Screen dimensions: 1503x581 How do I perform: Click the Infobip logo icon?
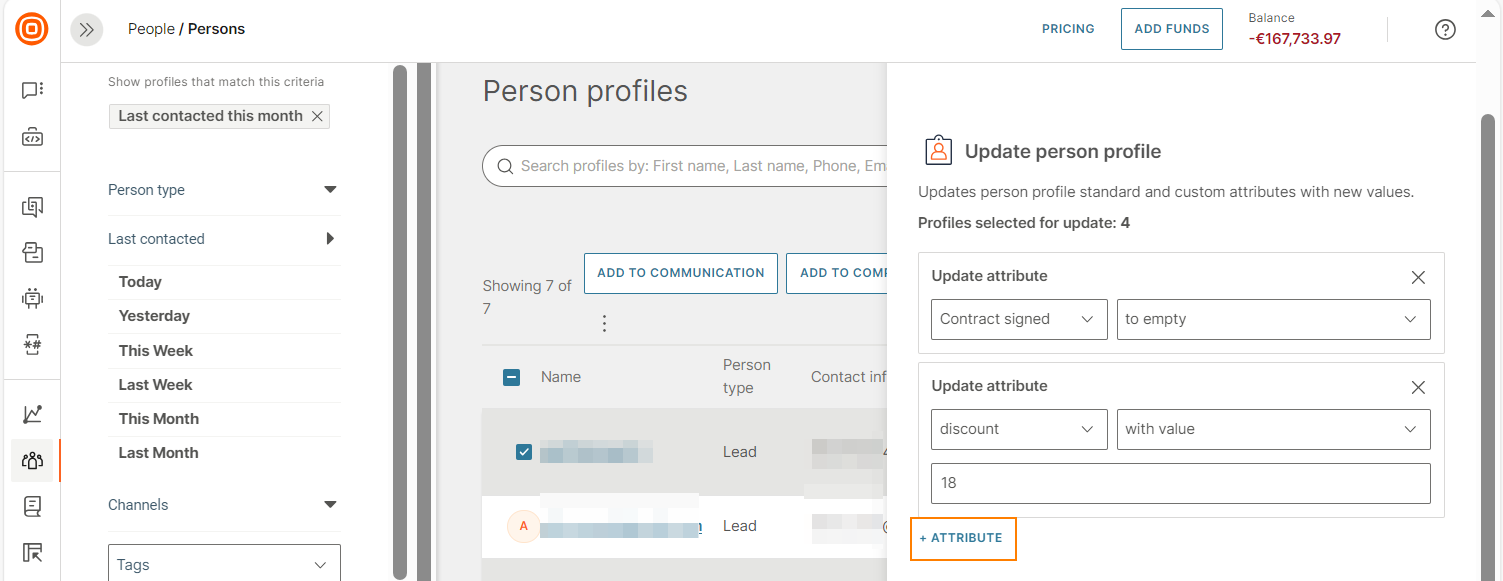pos(31,29)
